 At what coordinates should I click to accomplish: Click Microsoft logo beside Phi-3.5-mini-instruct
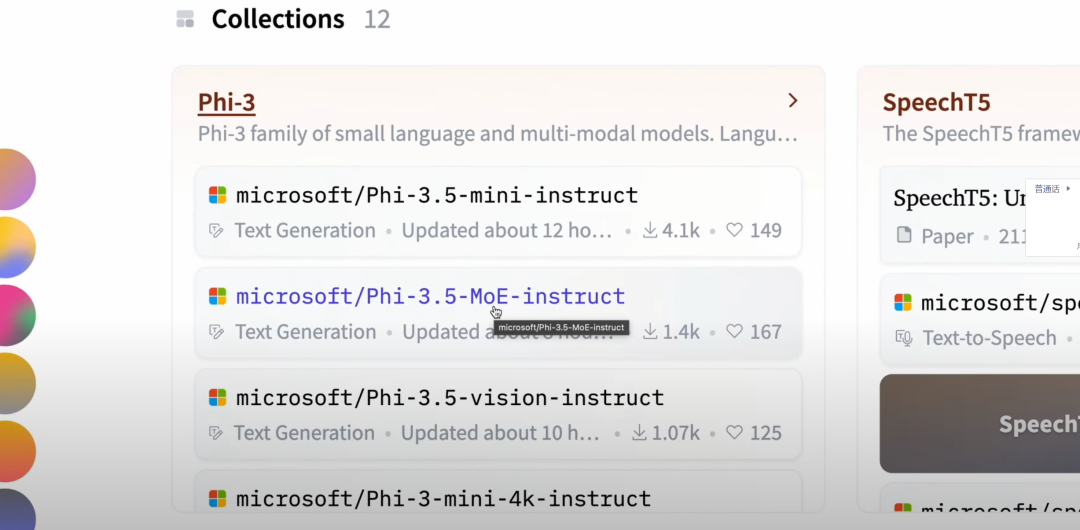coord(218,195)
